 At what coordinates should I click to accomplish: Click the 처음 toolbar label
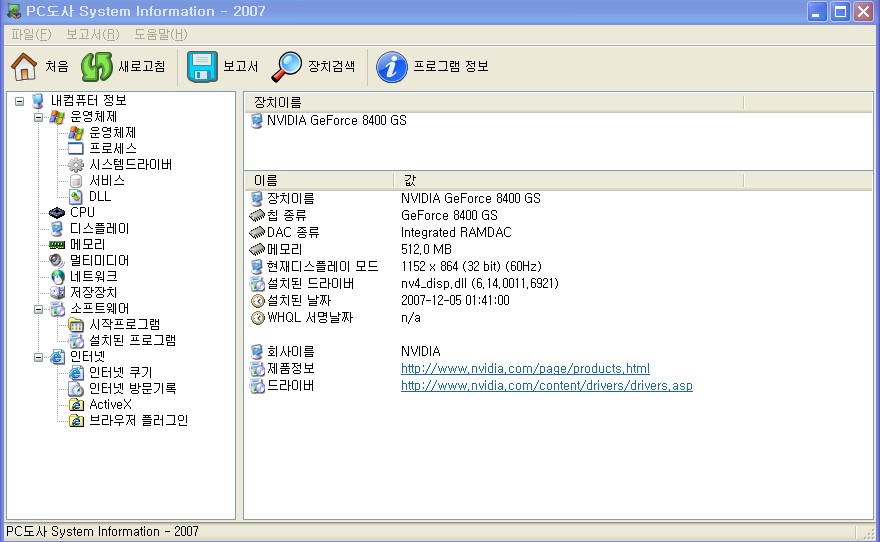click(x=57, y=67)
